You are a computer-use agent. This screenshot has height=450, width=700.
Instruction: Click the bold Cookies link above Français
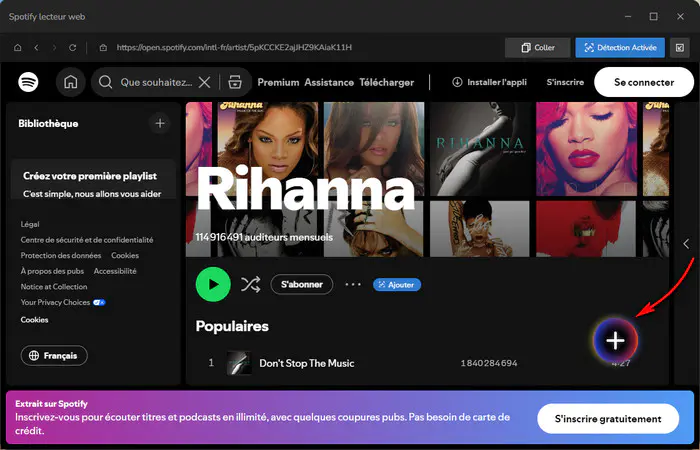34,320
